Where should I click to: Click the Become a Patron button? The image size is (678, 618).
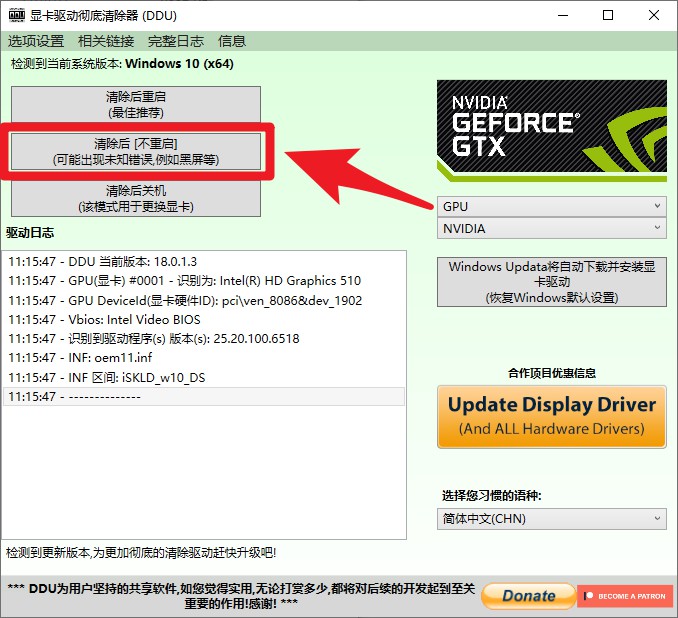(x=624, y=596)
